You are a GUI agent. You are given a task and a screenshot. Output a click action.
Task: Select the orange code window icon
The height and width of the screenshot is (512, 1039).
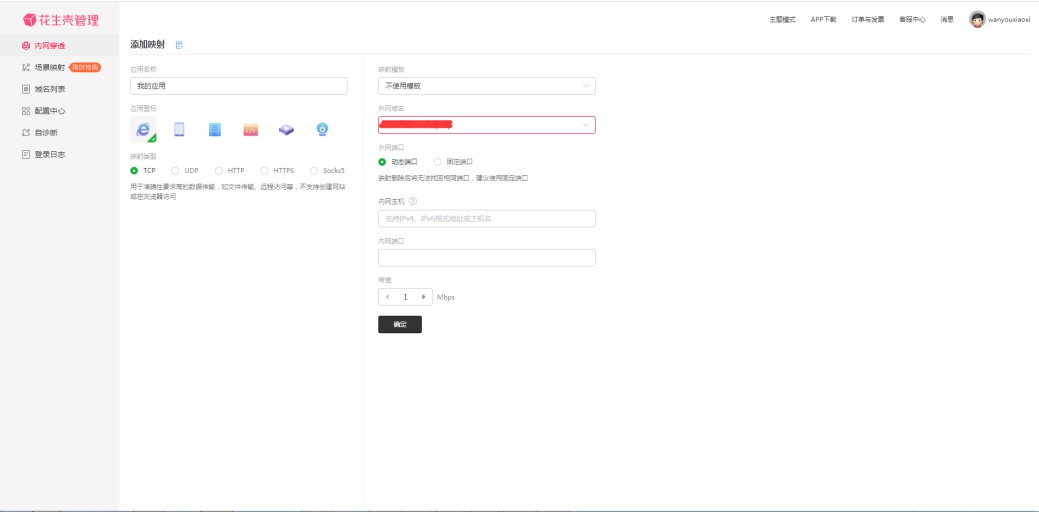pos(251,129)
